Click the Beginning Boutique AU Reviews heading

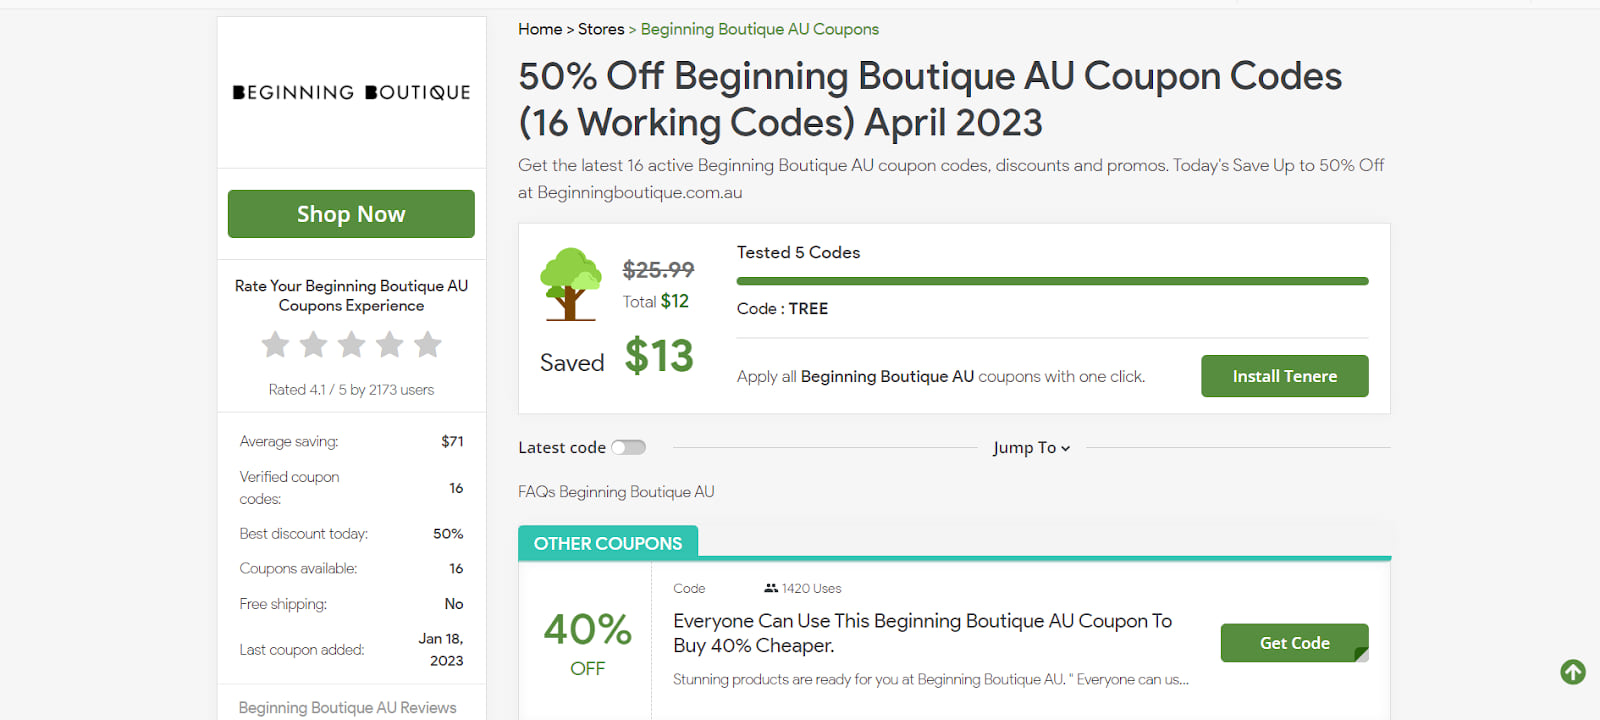(x=347, y=707)
